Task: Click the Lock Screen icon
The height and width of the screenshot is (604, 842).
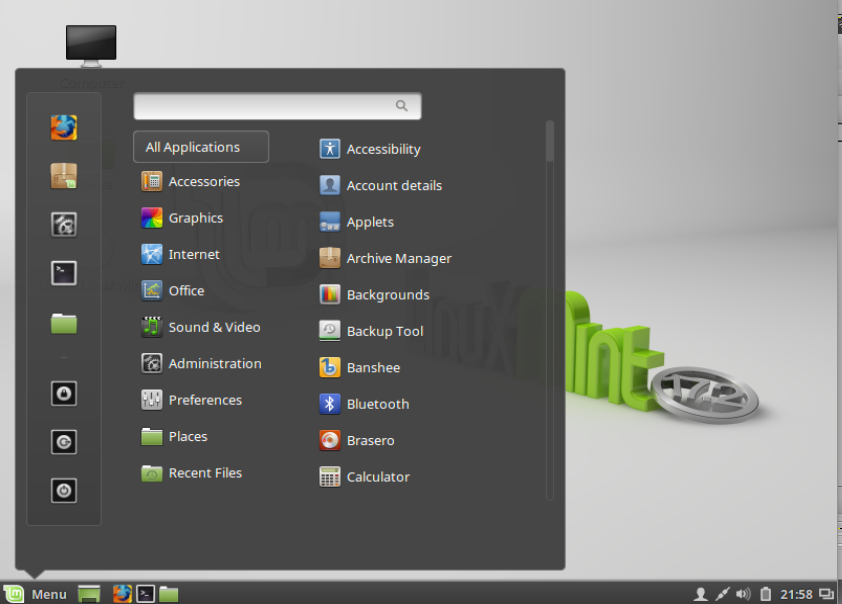Action: (x=64, y=394)
